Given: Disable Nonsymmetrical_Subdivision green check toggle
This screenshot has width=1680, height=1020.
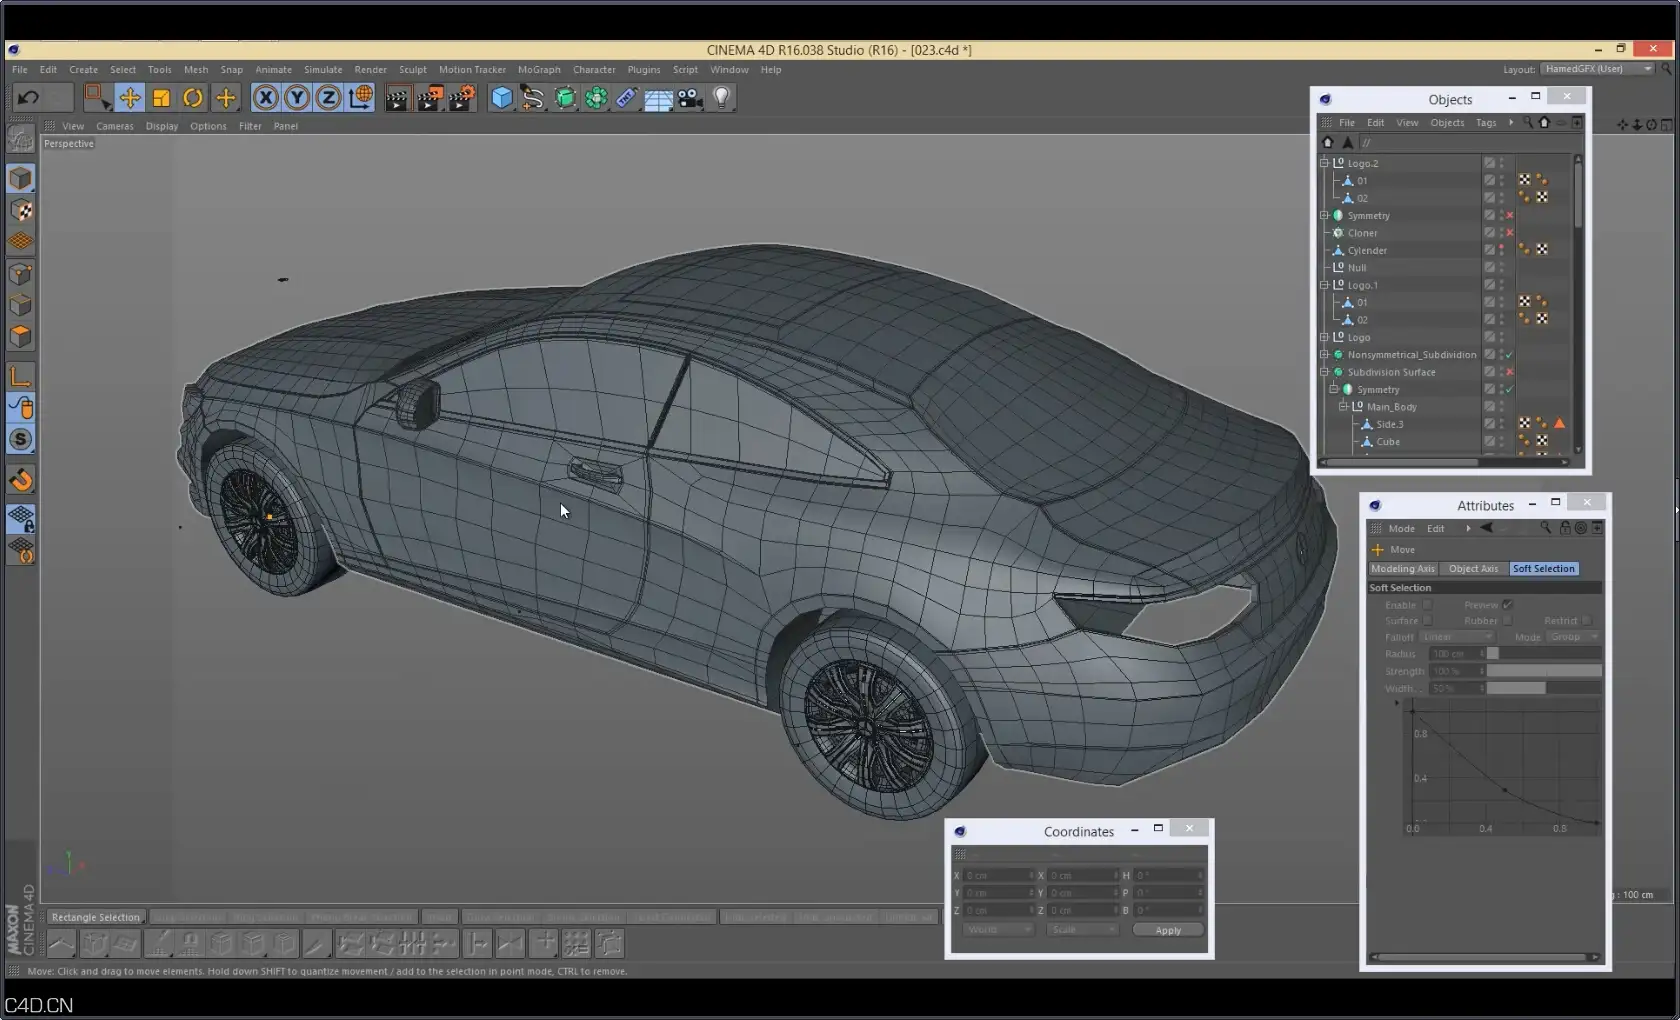Looking at the screenshot, I should [1509, 355].
